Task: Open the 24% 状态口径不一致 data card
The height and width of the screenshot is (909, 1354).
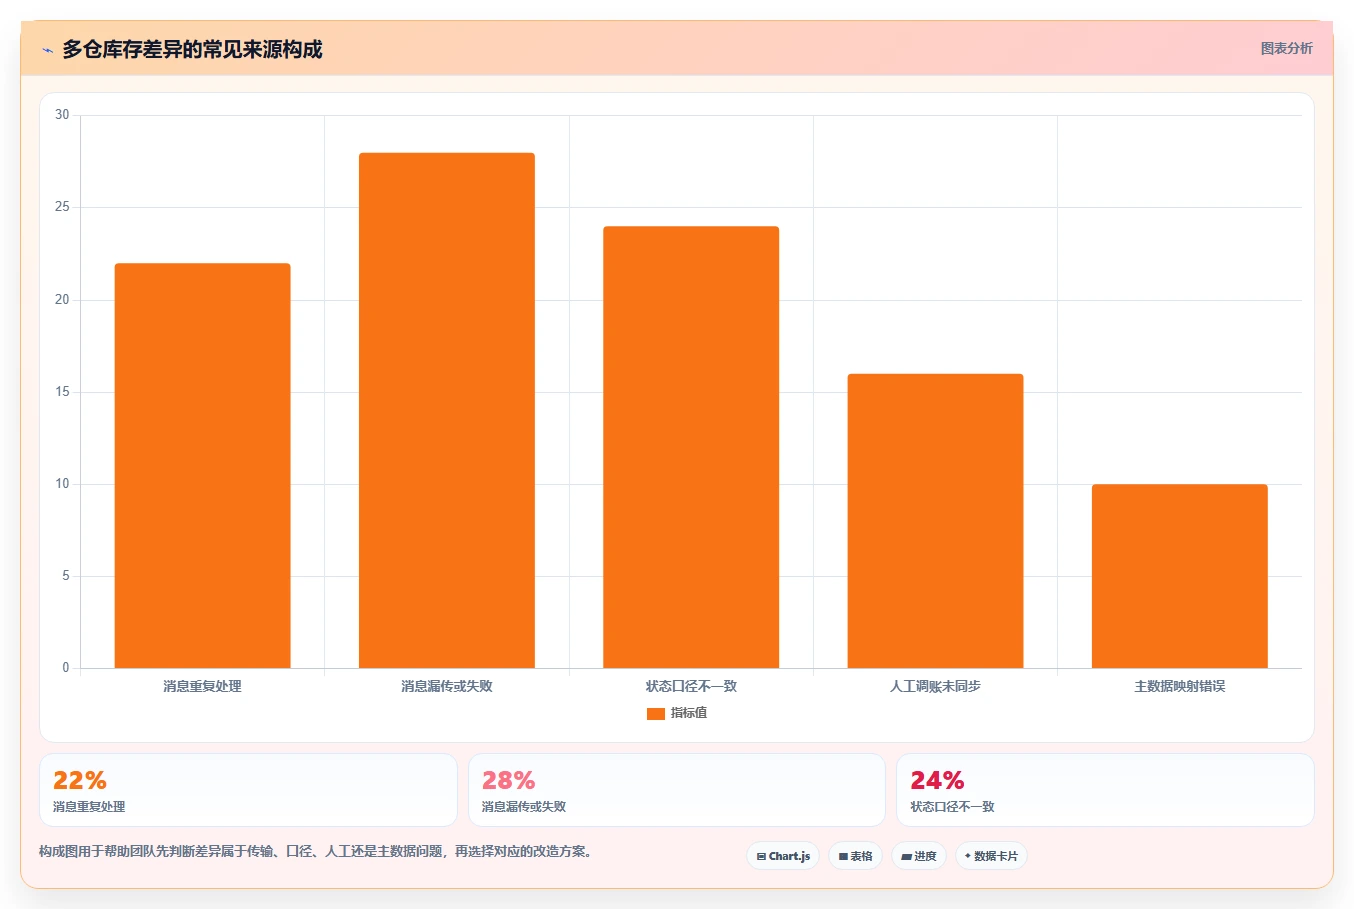Action: (1105, 790)
